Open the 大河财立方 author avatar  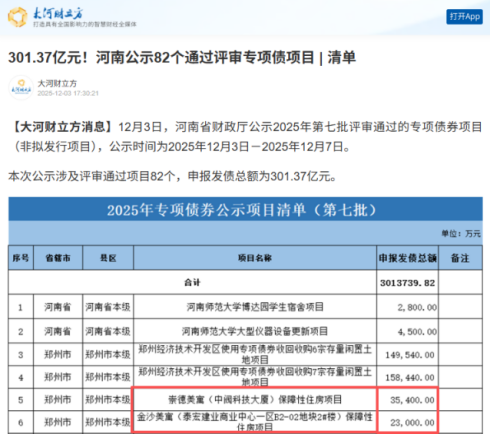[x=21, y=88]
